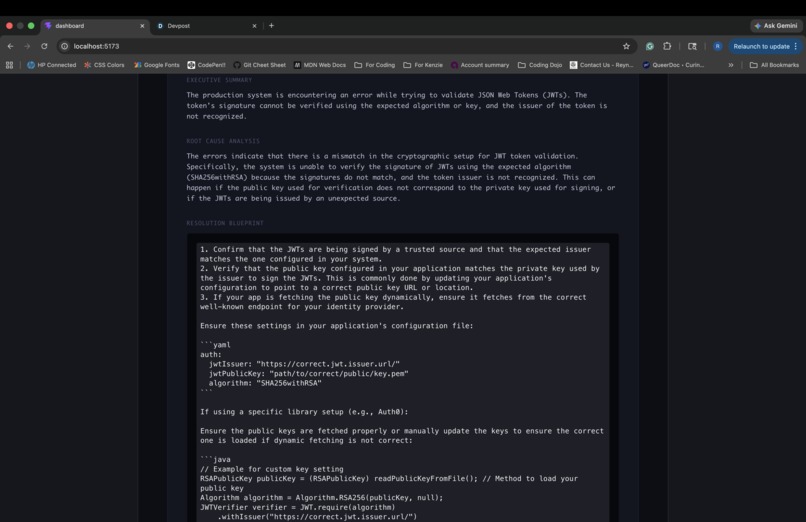Go forward to next page
The height and width of the screenshot is (522, 806).
pyautogui.click(x=27, y=46)
